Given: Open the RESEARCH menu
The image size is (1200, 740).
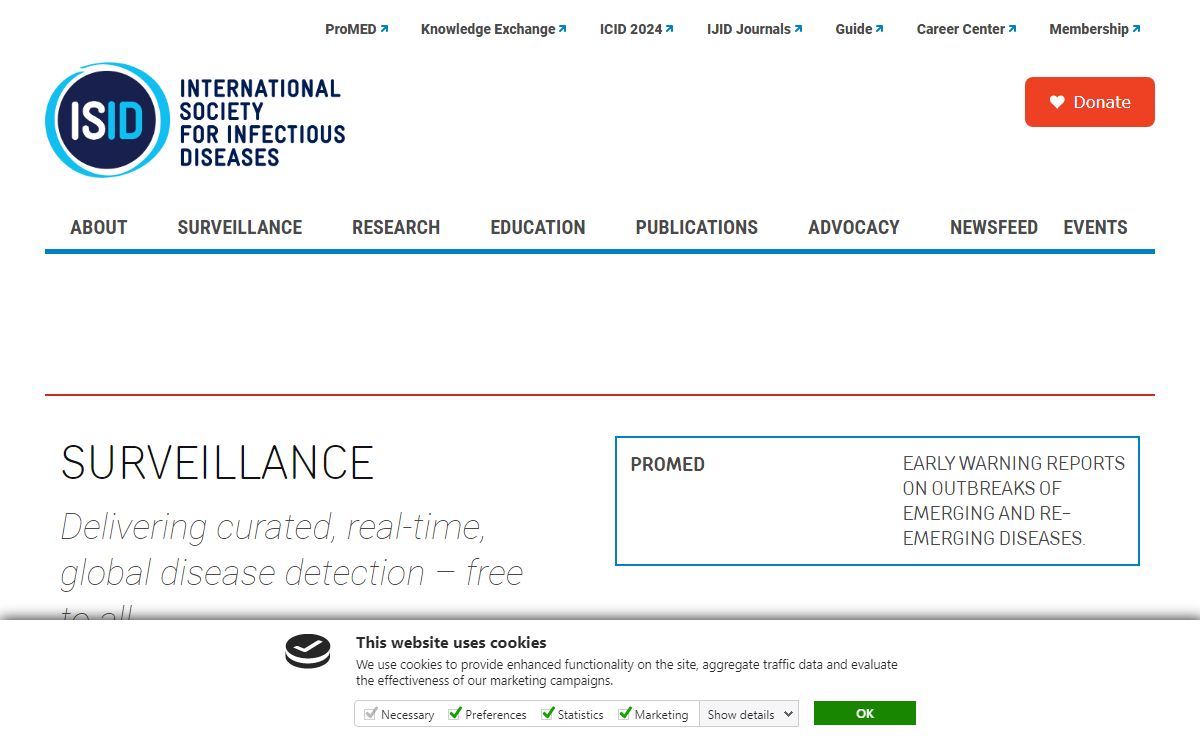Looking at the screenshot, I should click(x=396, y=227).
